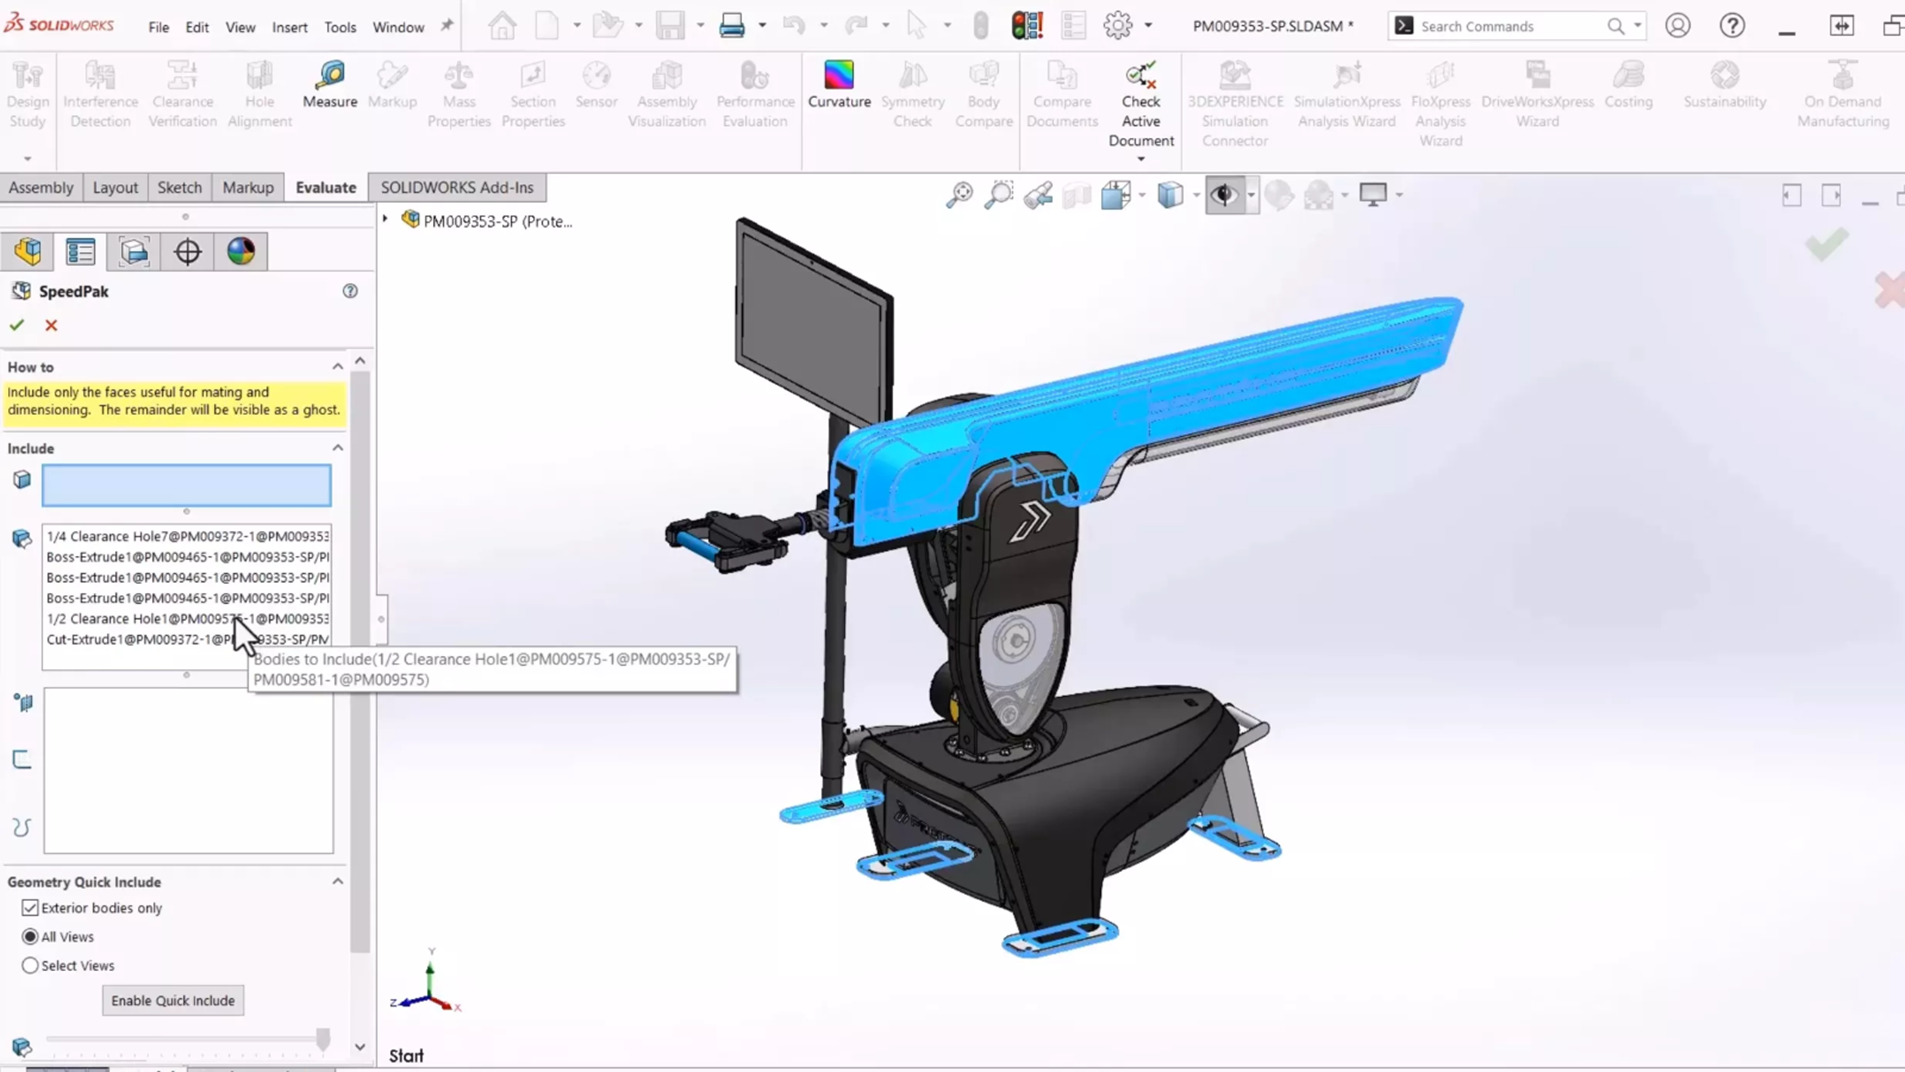Click Check Active Document icon
The width and height of the screenshot is (1905, 1072).
pos(1140,76)
